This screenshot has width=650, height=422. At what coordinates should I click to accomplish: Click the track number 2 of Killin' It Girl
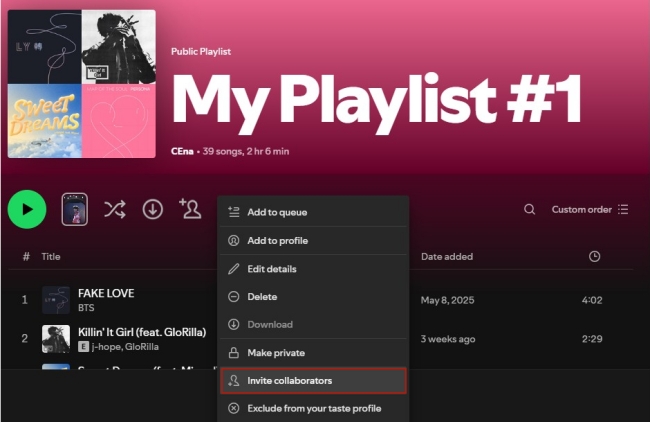tap(24, 339)
